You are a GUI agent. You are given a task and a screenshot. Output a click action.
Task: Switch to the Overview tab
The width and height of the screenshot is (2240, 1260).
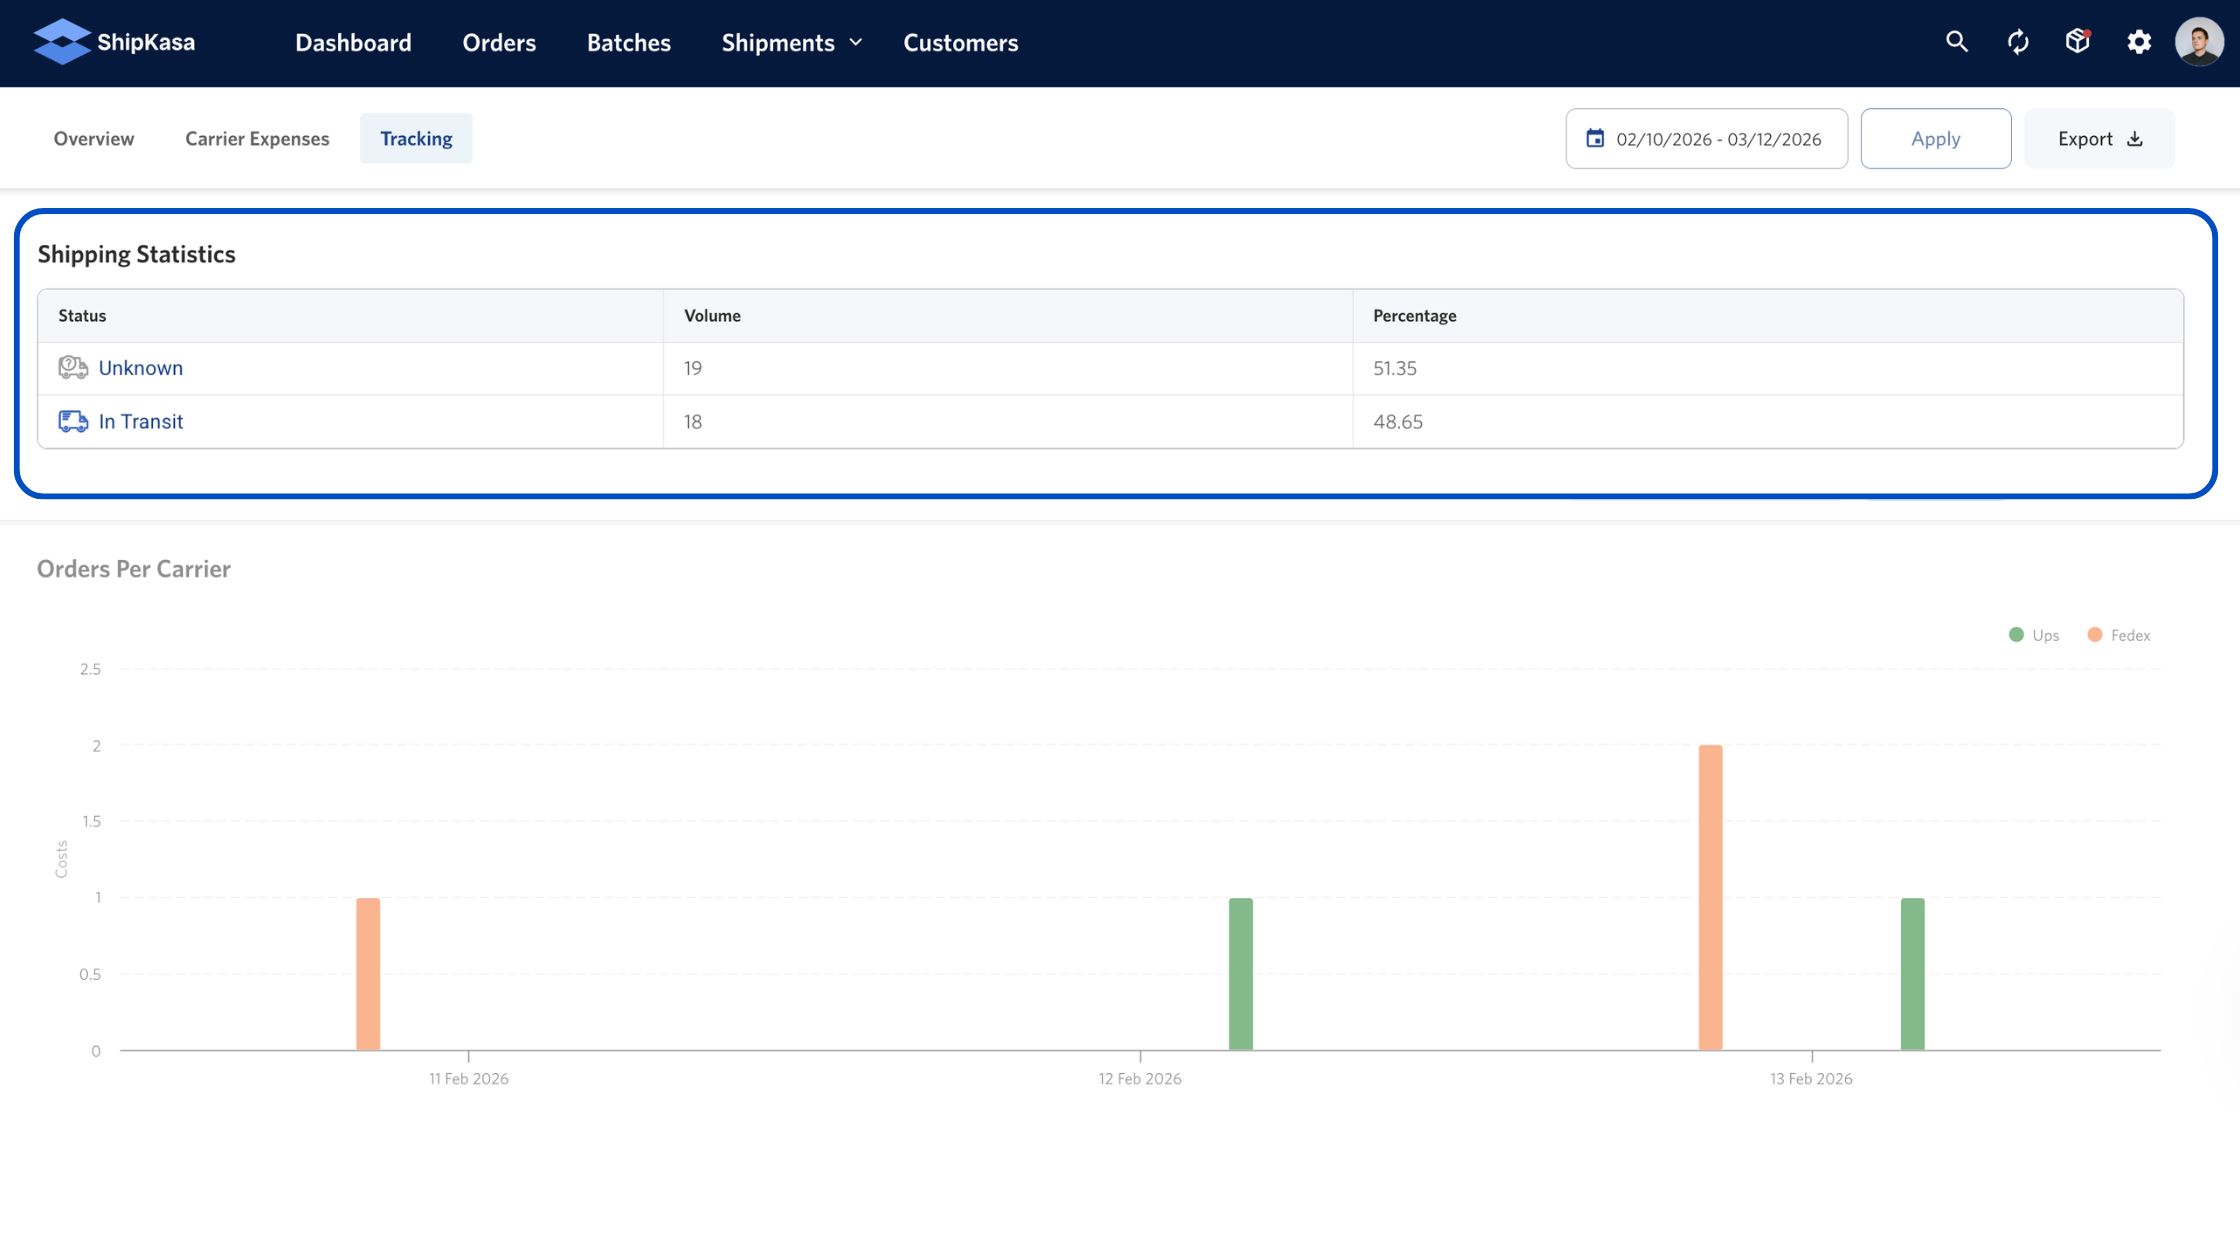pos(94,139)
